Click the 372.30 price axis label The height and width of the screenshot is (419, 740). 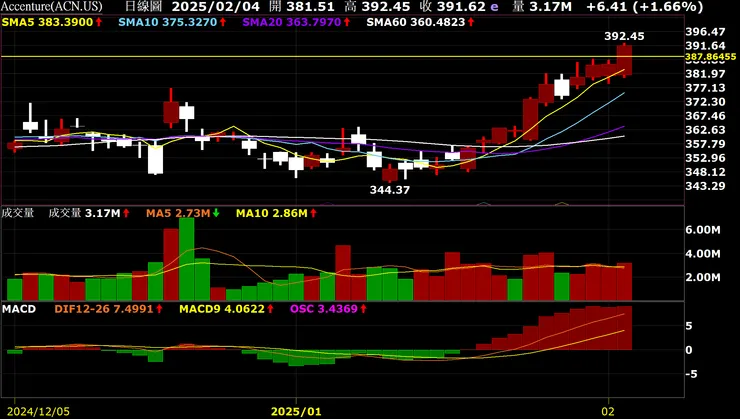click(705, 102)
